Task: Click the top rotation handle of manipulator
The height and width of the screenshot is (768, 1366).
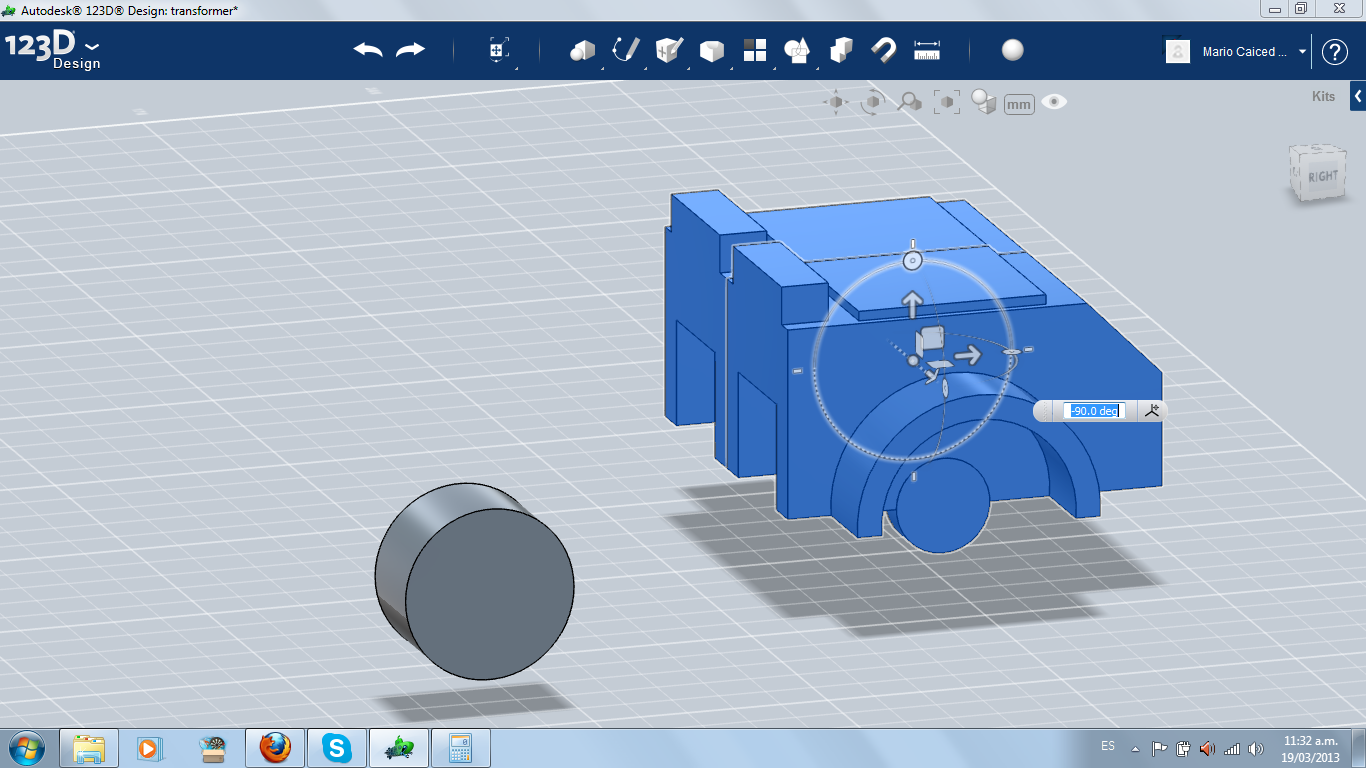Action: tap(912, 261)
